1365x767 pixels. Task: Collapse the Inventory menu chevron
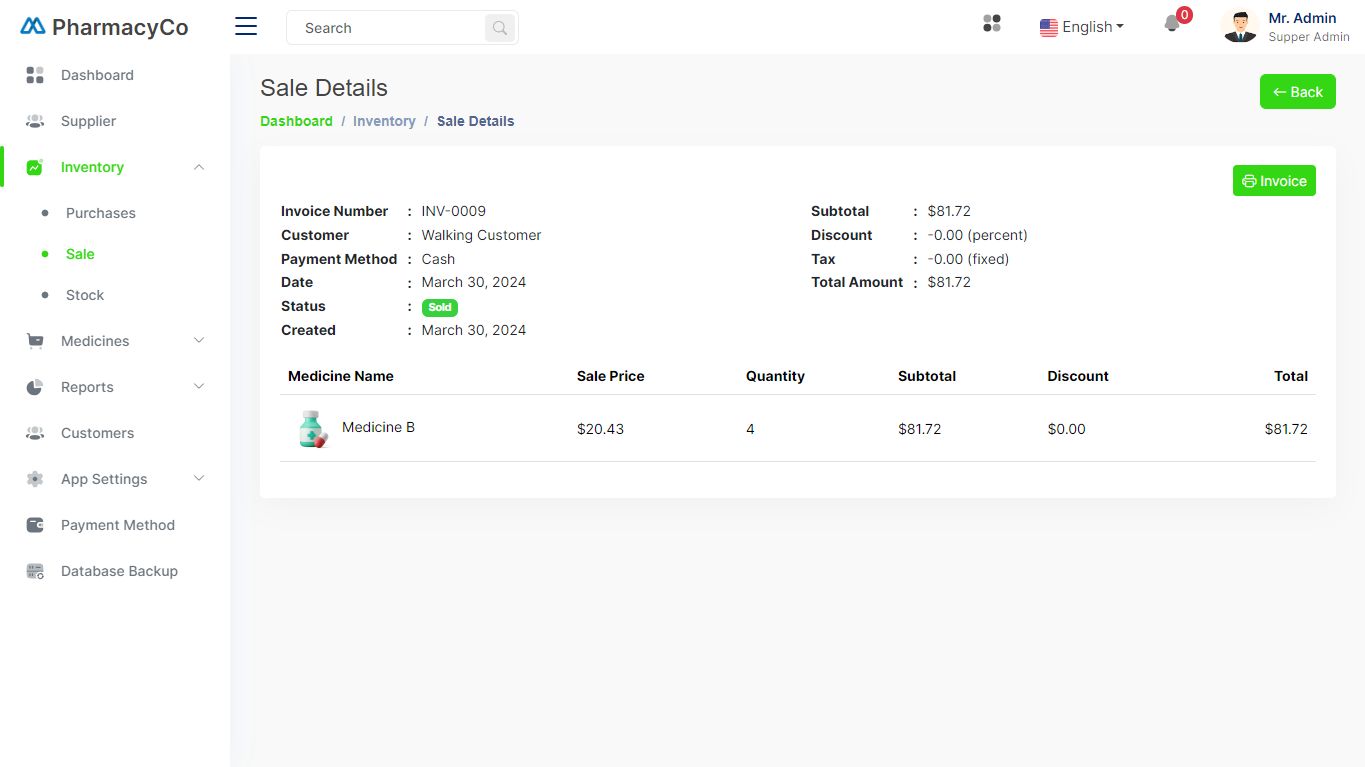199,167
